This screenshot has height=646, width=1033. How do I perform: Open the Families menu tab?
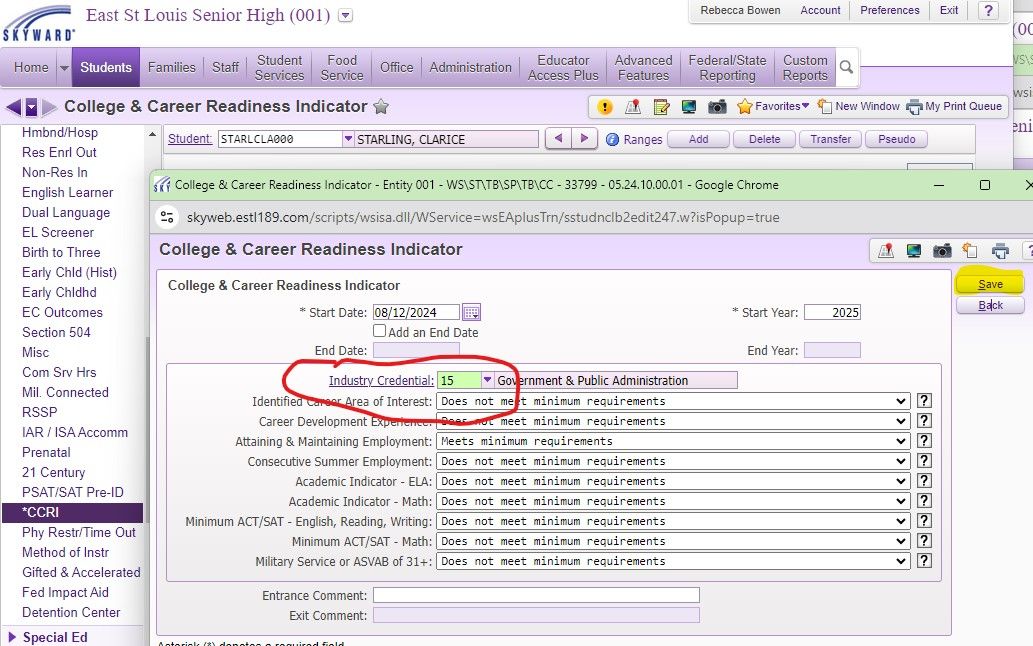click(172, 68)
